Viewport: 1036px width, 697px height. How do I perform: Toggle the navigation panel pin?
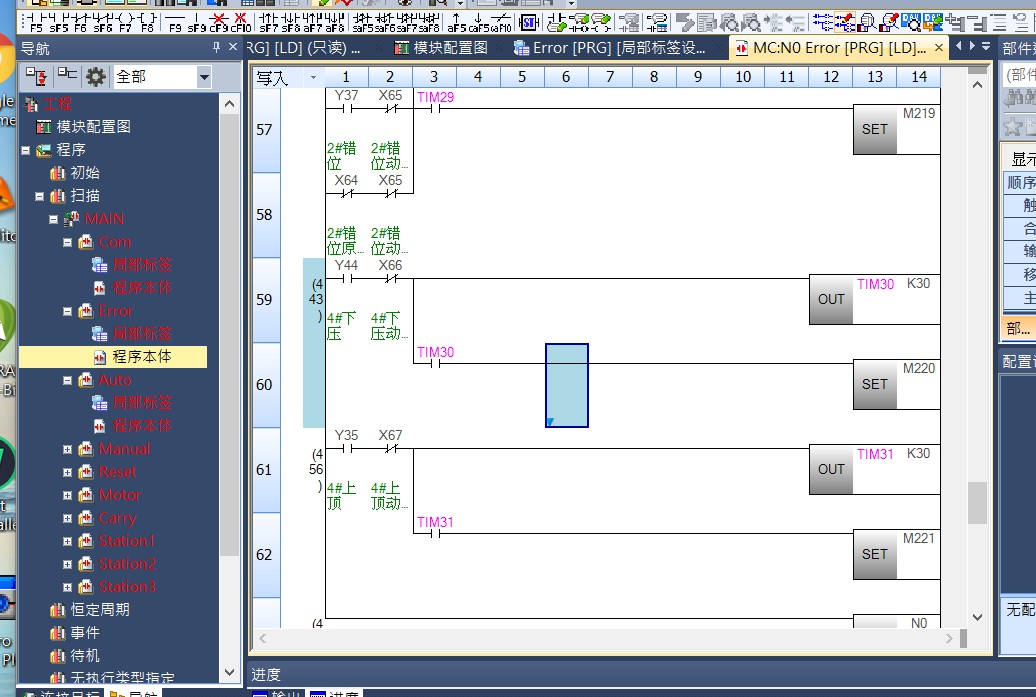217,48
